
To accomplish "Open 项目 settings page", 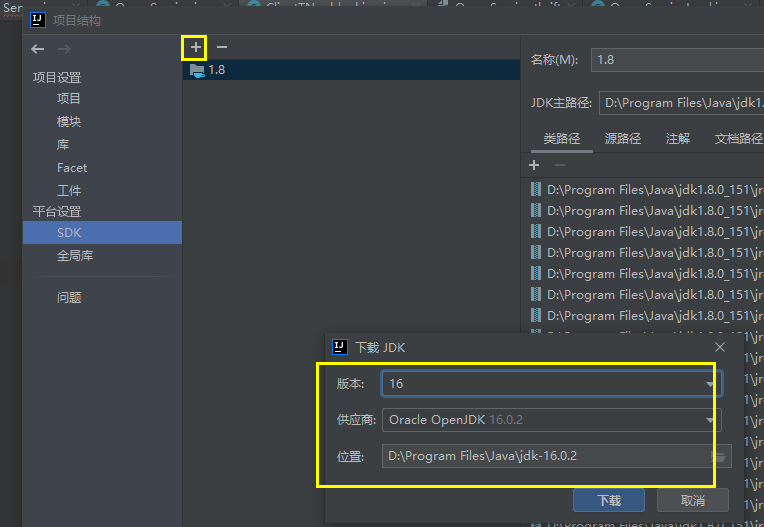I will tap(68, 98).
